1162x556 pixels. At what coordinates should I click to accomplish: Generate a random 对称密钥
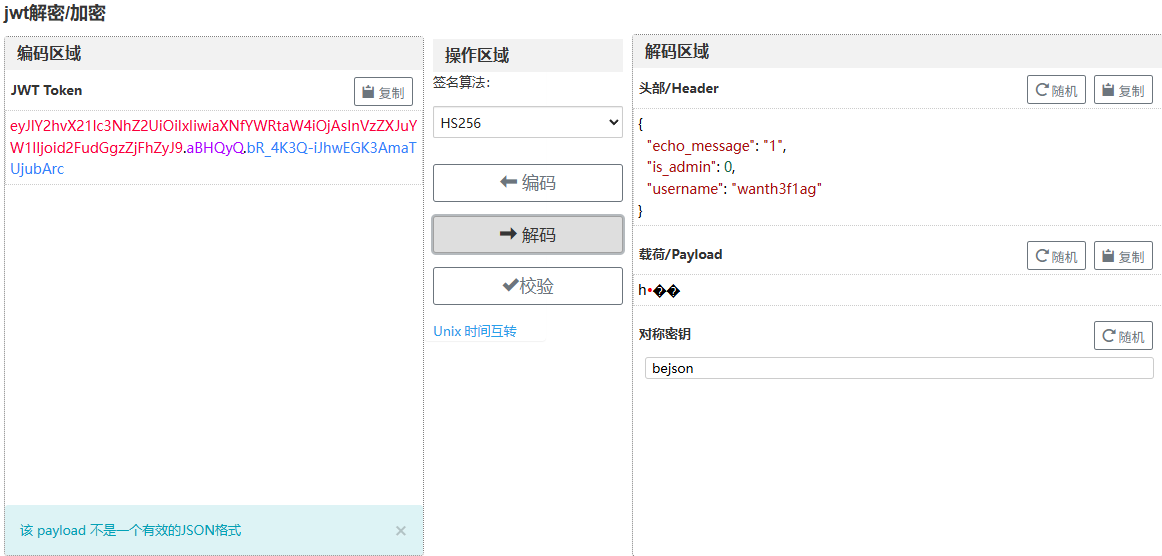coord(1123,336)
